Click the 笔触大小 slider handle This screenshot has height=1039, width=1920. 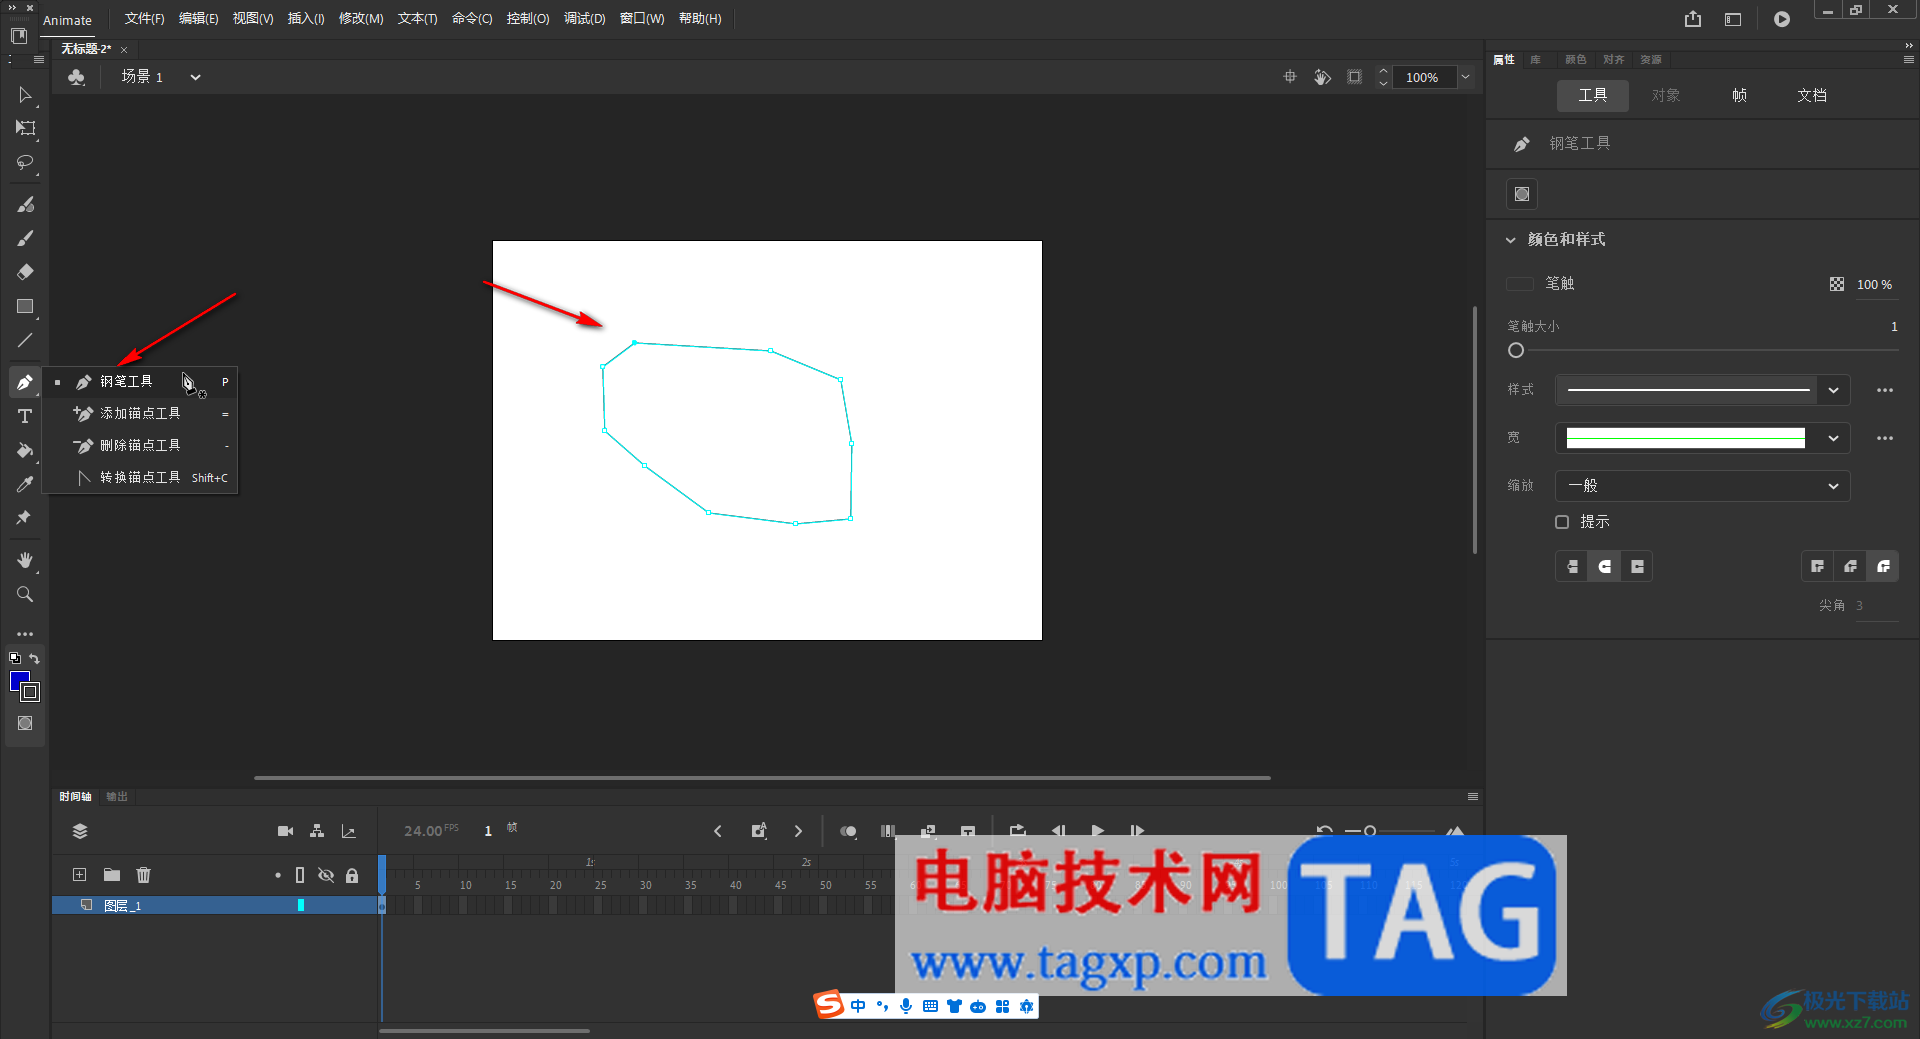pos(1516,350)
